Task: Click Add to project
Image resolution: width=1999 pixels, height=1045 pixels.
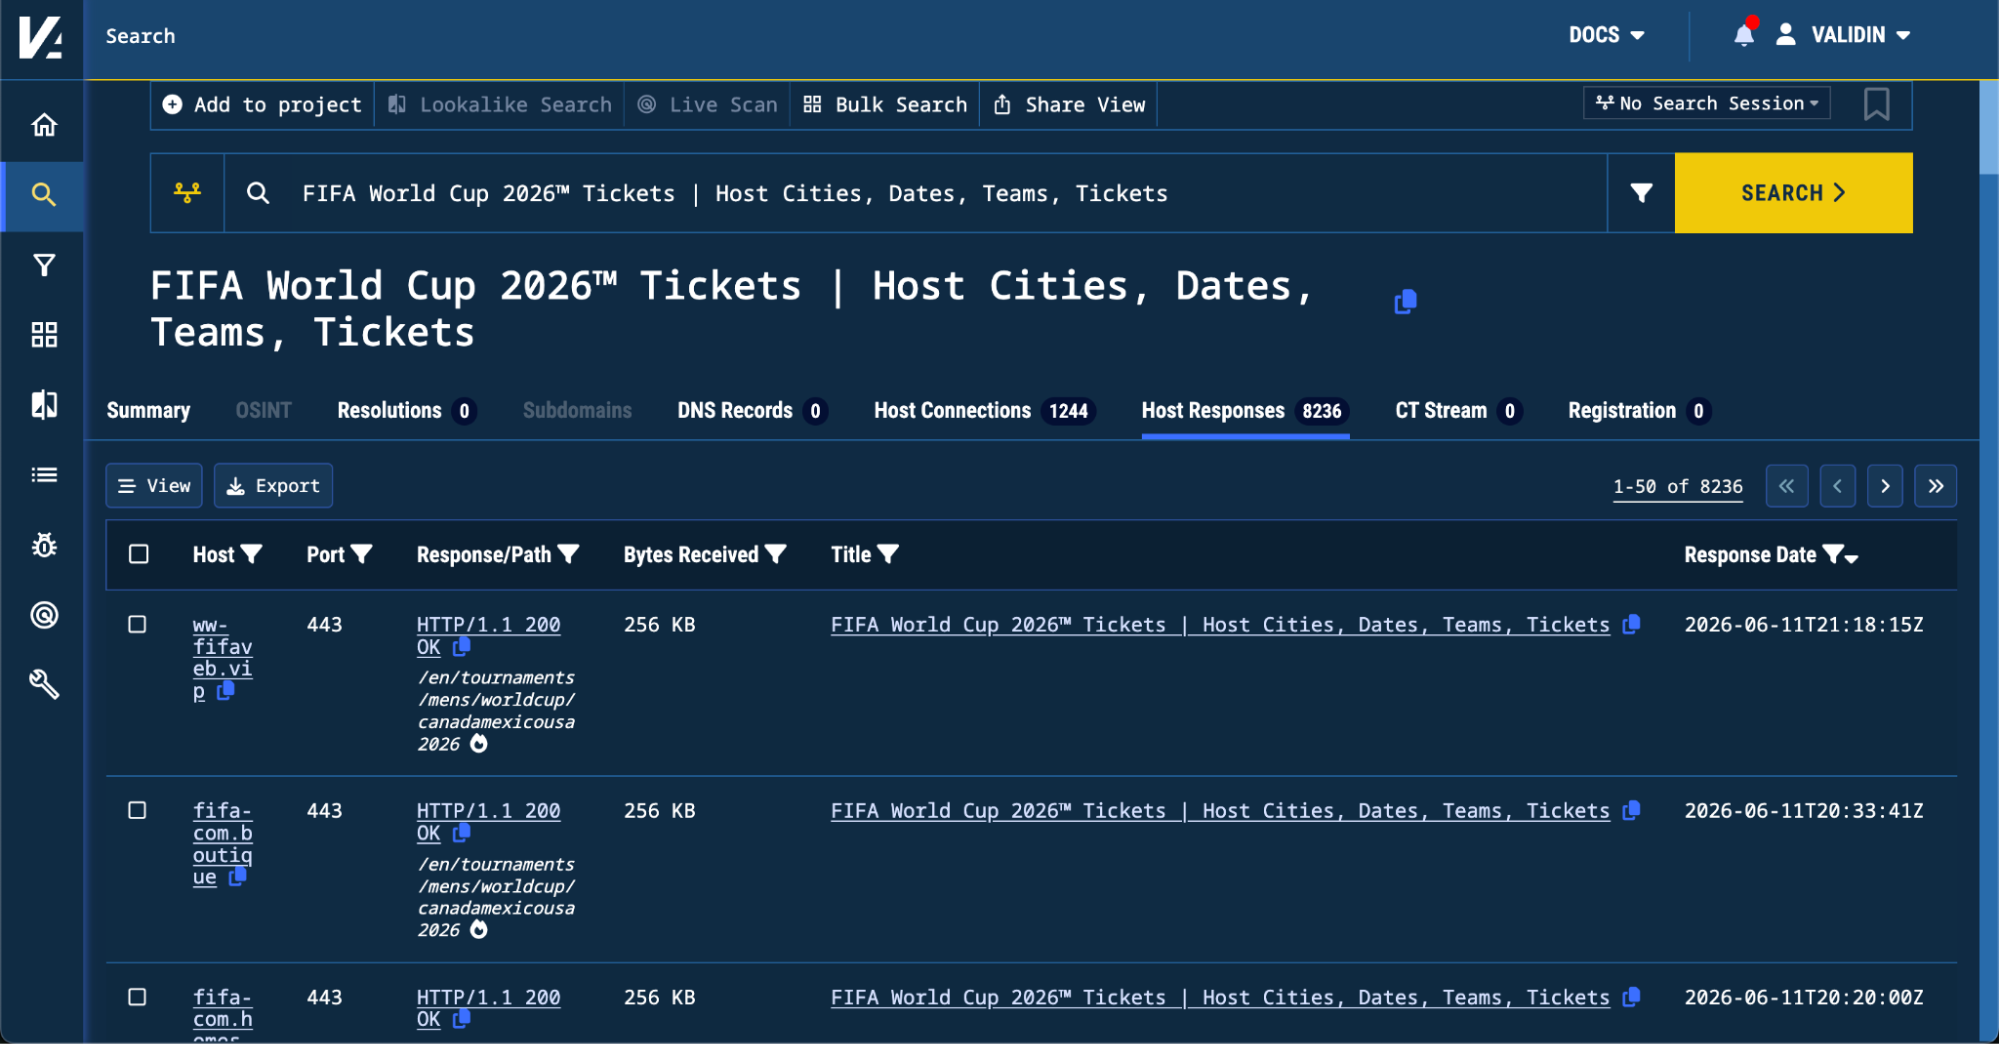Action: (263, 105)
